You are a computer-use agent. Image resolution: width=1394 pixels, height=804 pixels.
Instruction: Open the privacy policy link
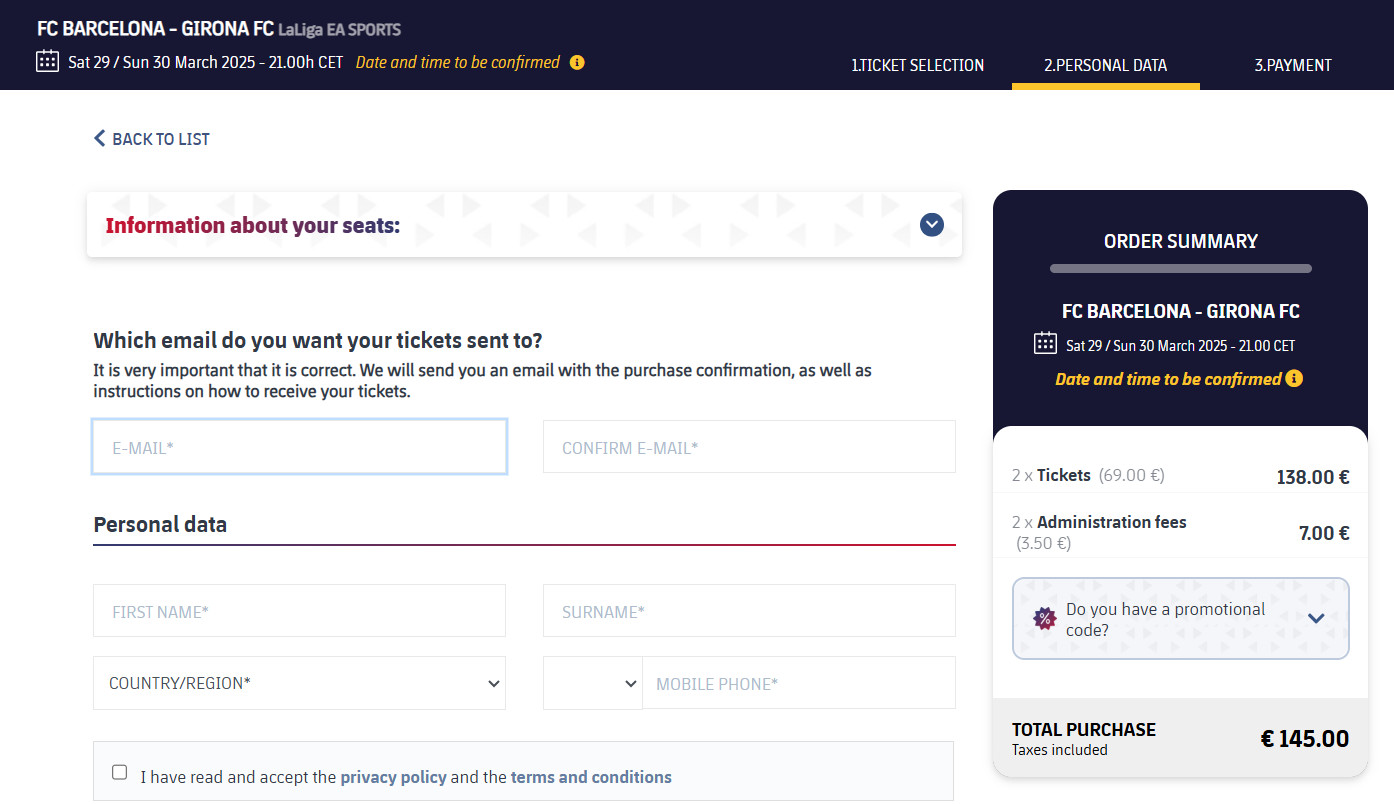point(394,777)
